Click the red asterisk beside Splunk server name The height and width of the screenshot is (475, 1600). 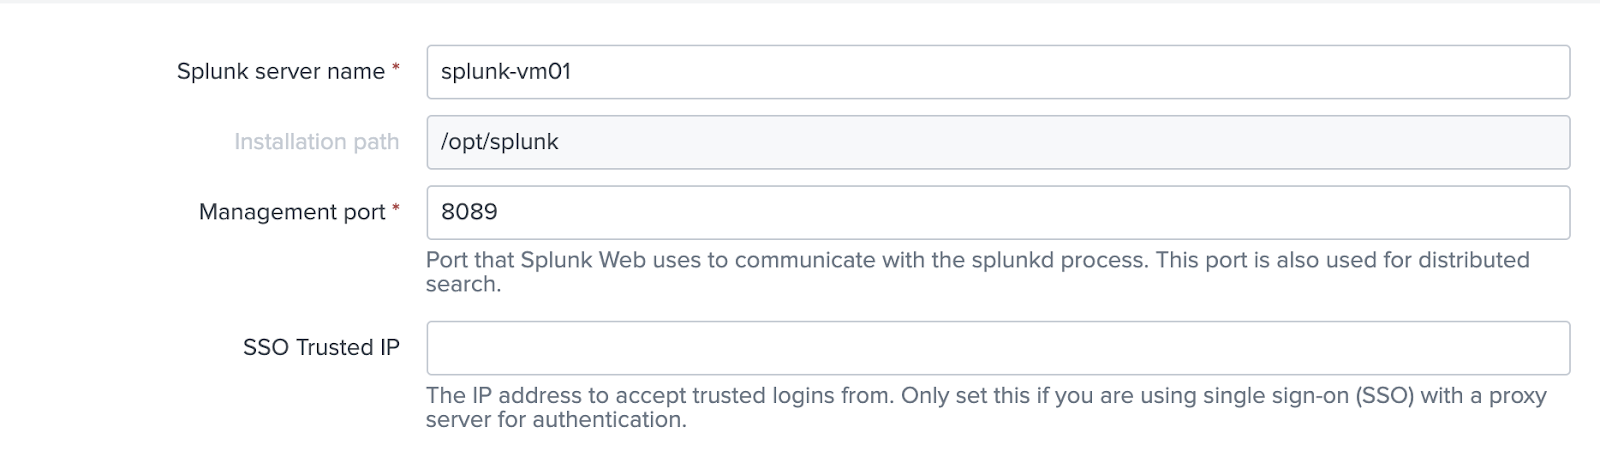click(396, 69)
